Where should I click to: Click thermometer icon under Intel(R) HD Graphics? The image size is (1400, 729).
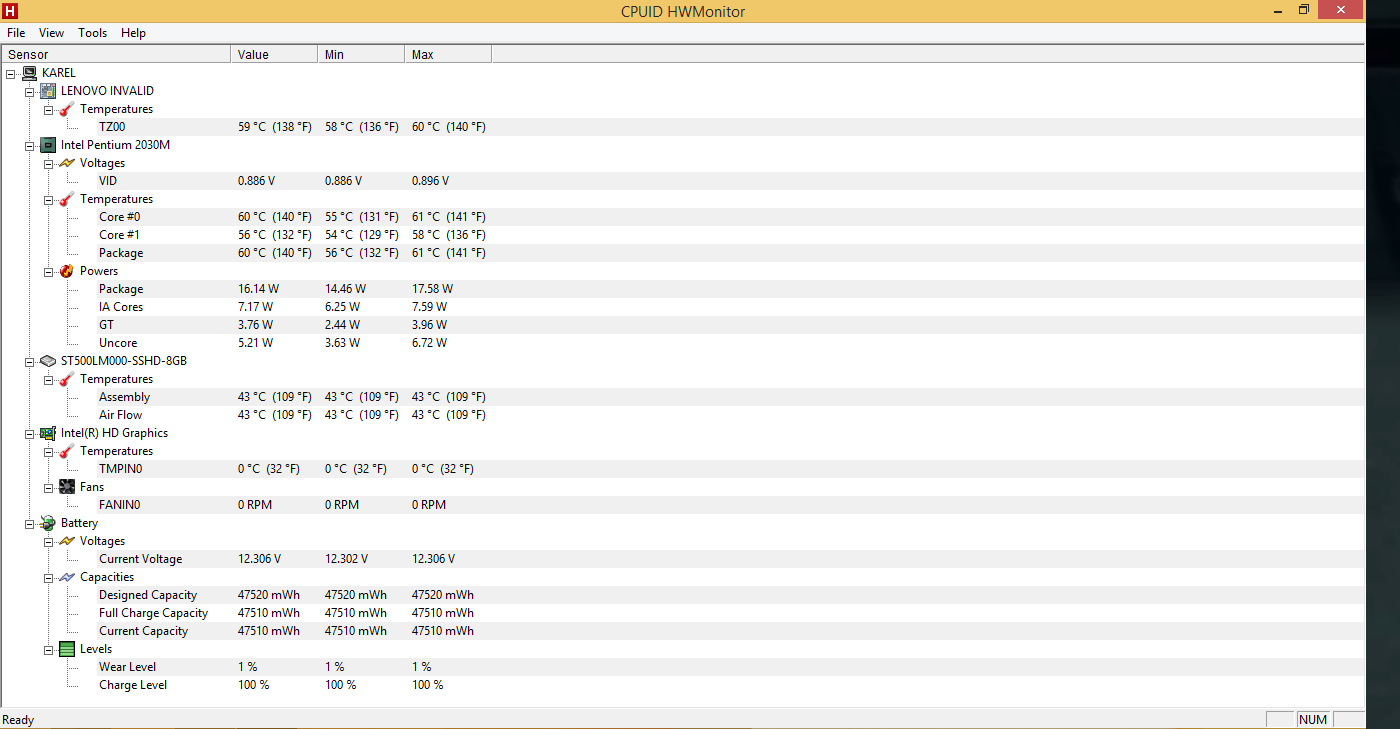[67, 451]
